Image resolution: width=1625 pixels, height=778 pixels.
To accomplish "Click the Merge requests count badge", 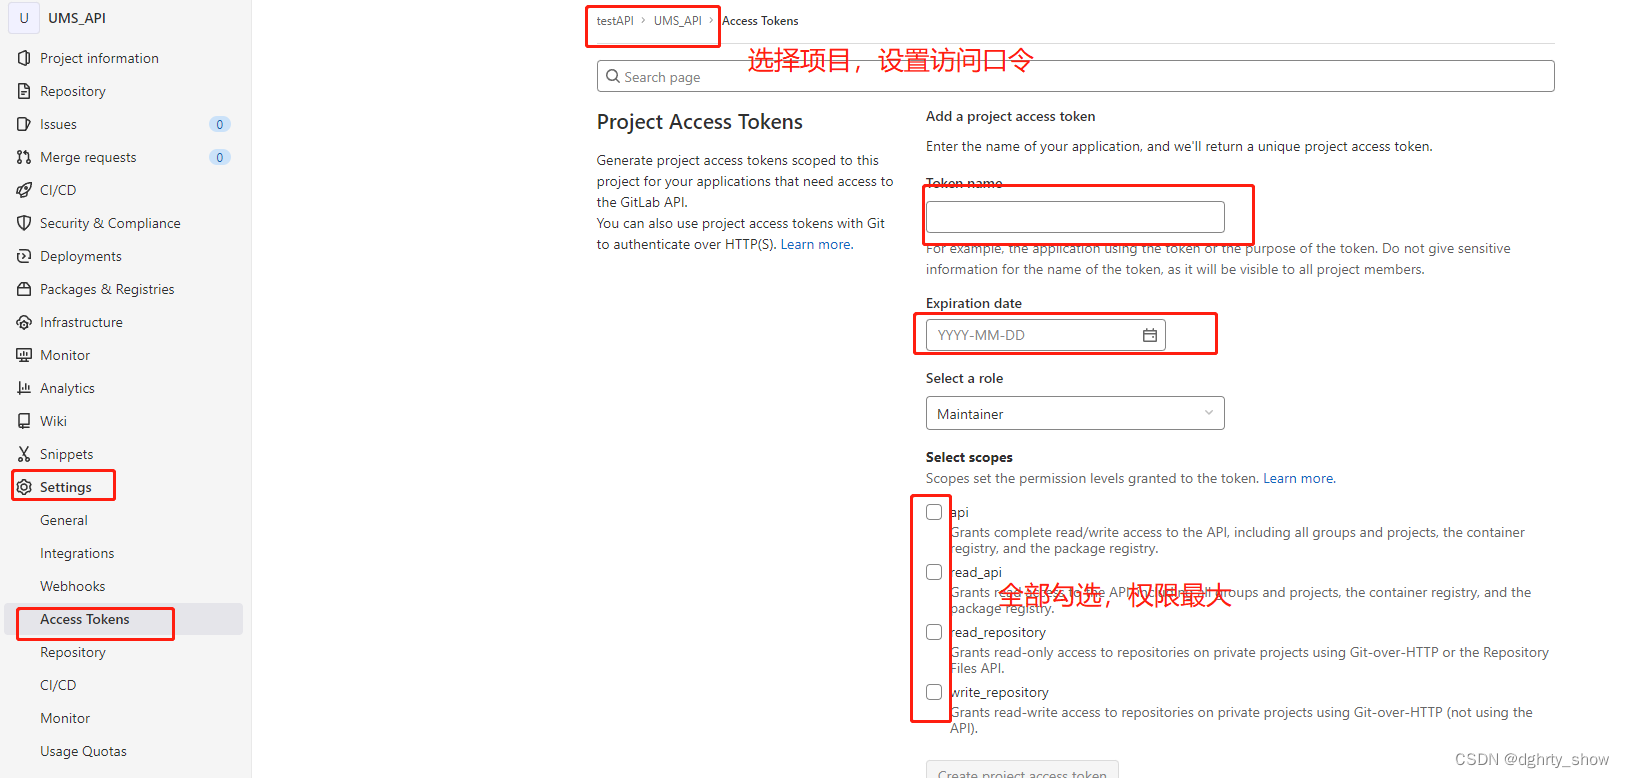I will (x=220, y=157).
